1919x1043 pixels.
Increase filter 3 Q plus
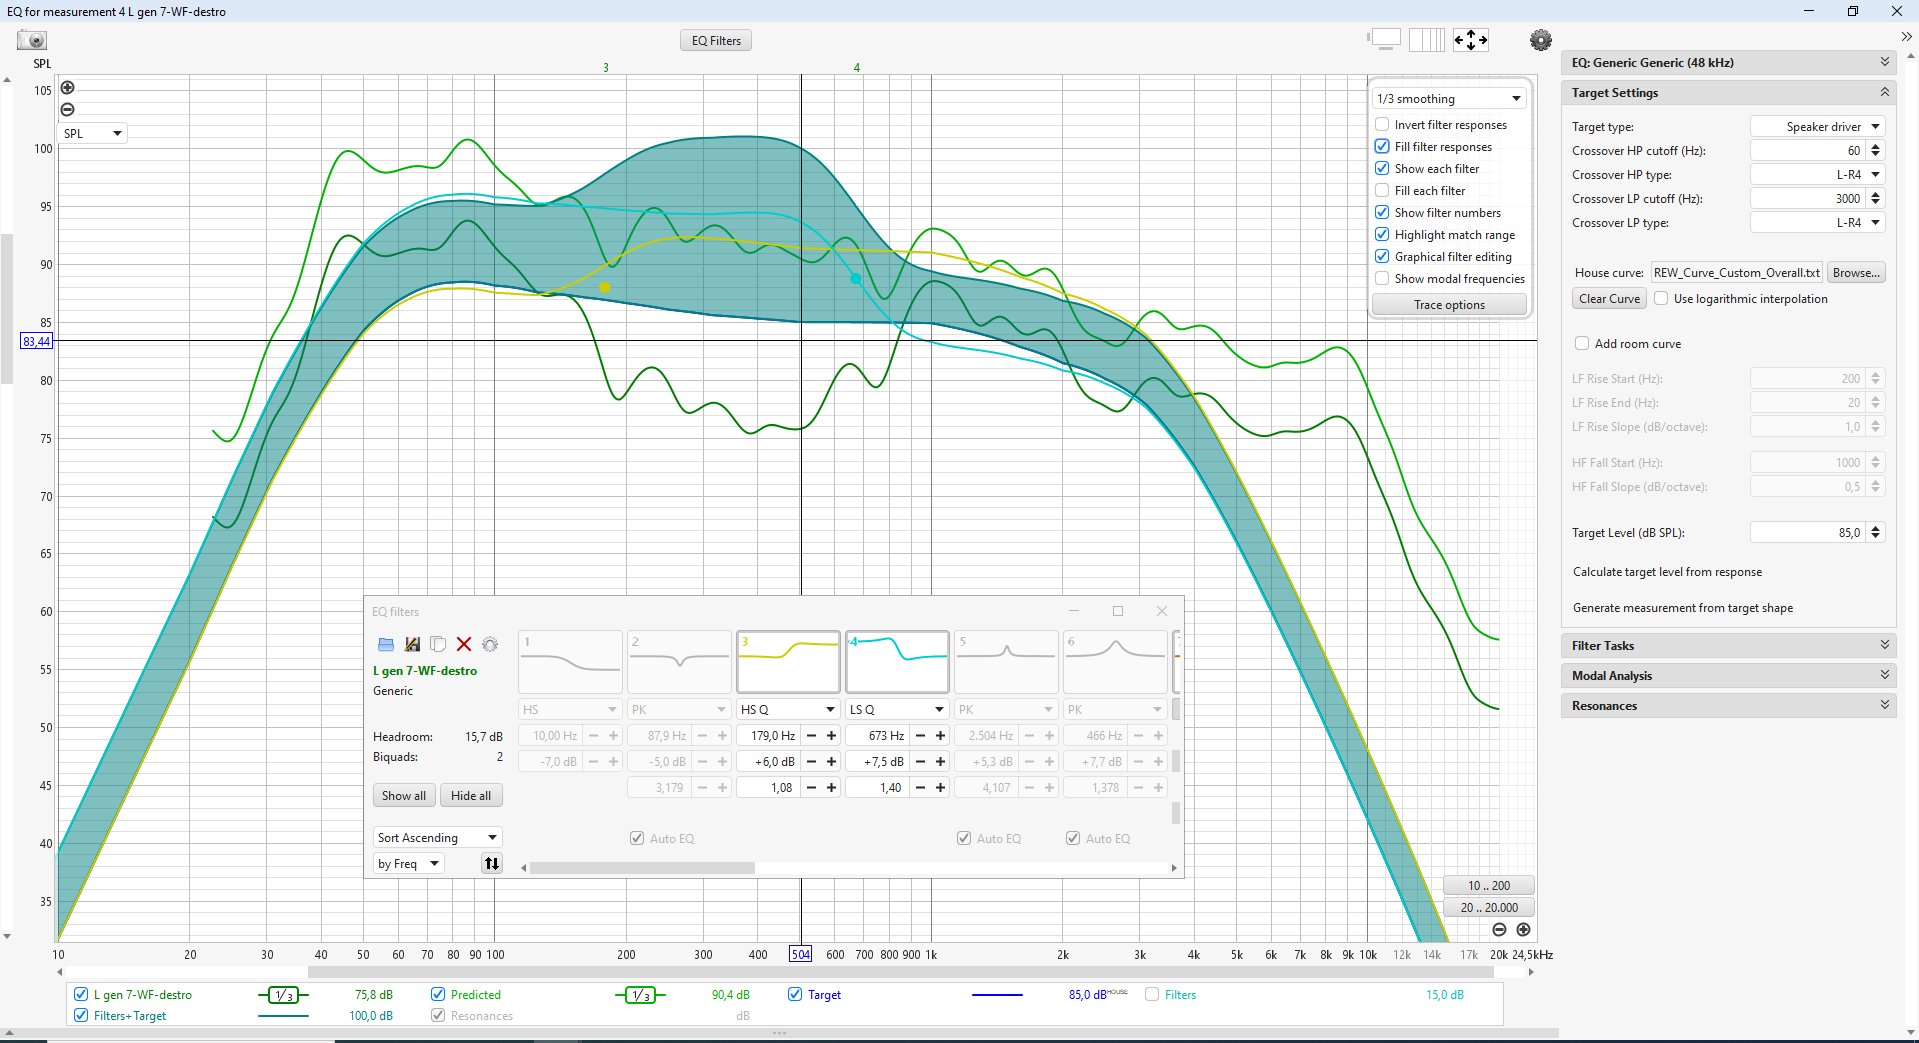click(831, 787)
